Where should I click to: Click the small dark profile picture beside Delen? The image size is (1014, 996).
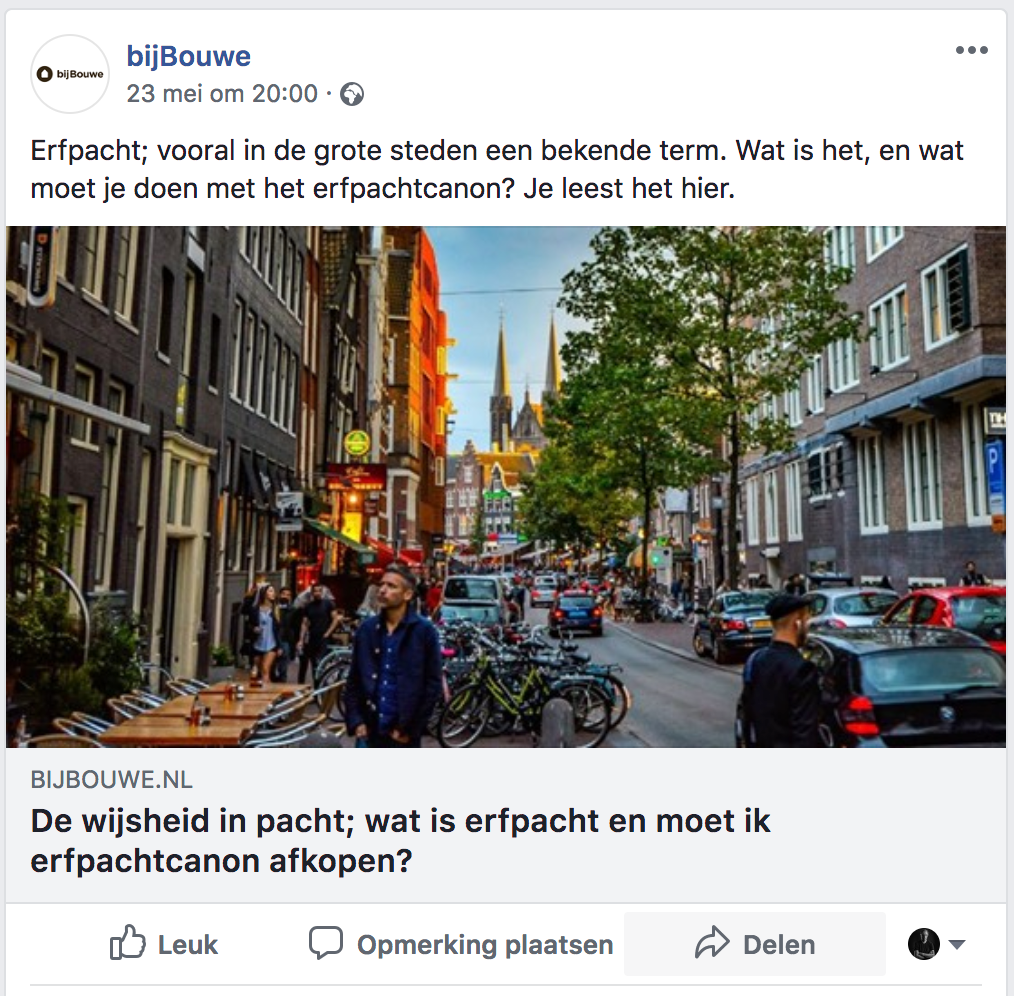pyautogui.click(x=923, y=944)
